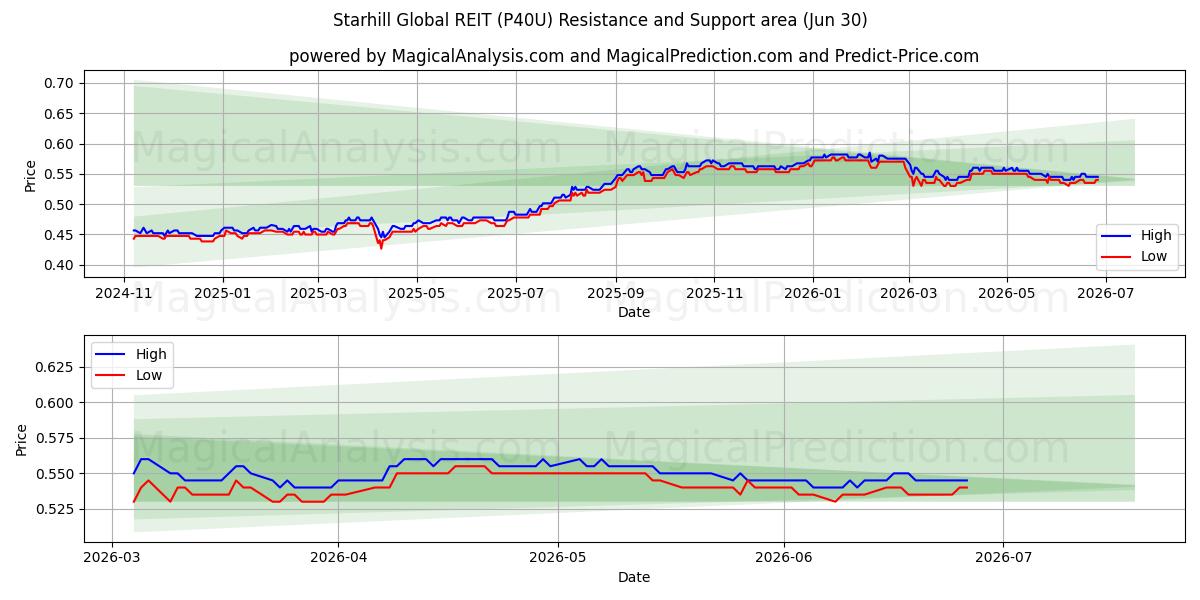Click the 2024-11 date tick label
The width and height of the screenshot is (1200, 600).
coord(123,293)
